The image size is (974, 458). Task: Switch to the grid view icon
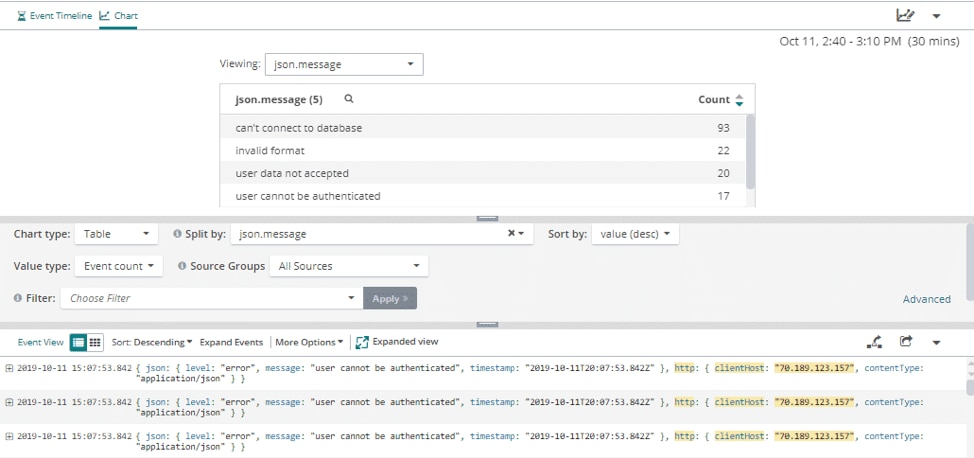pos(95,342)
